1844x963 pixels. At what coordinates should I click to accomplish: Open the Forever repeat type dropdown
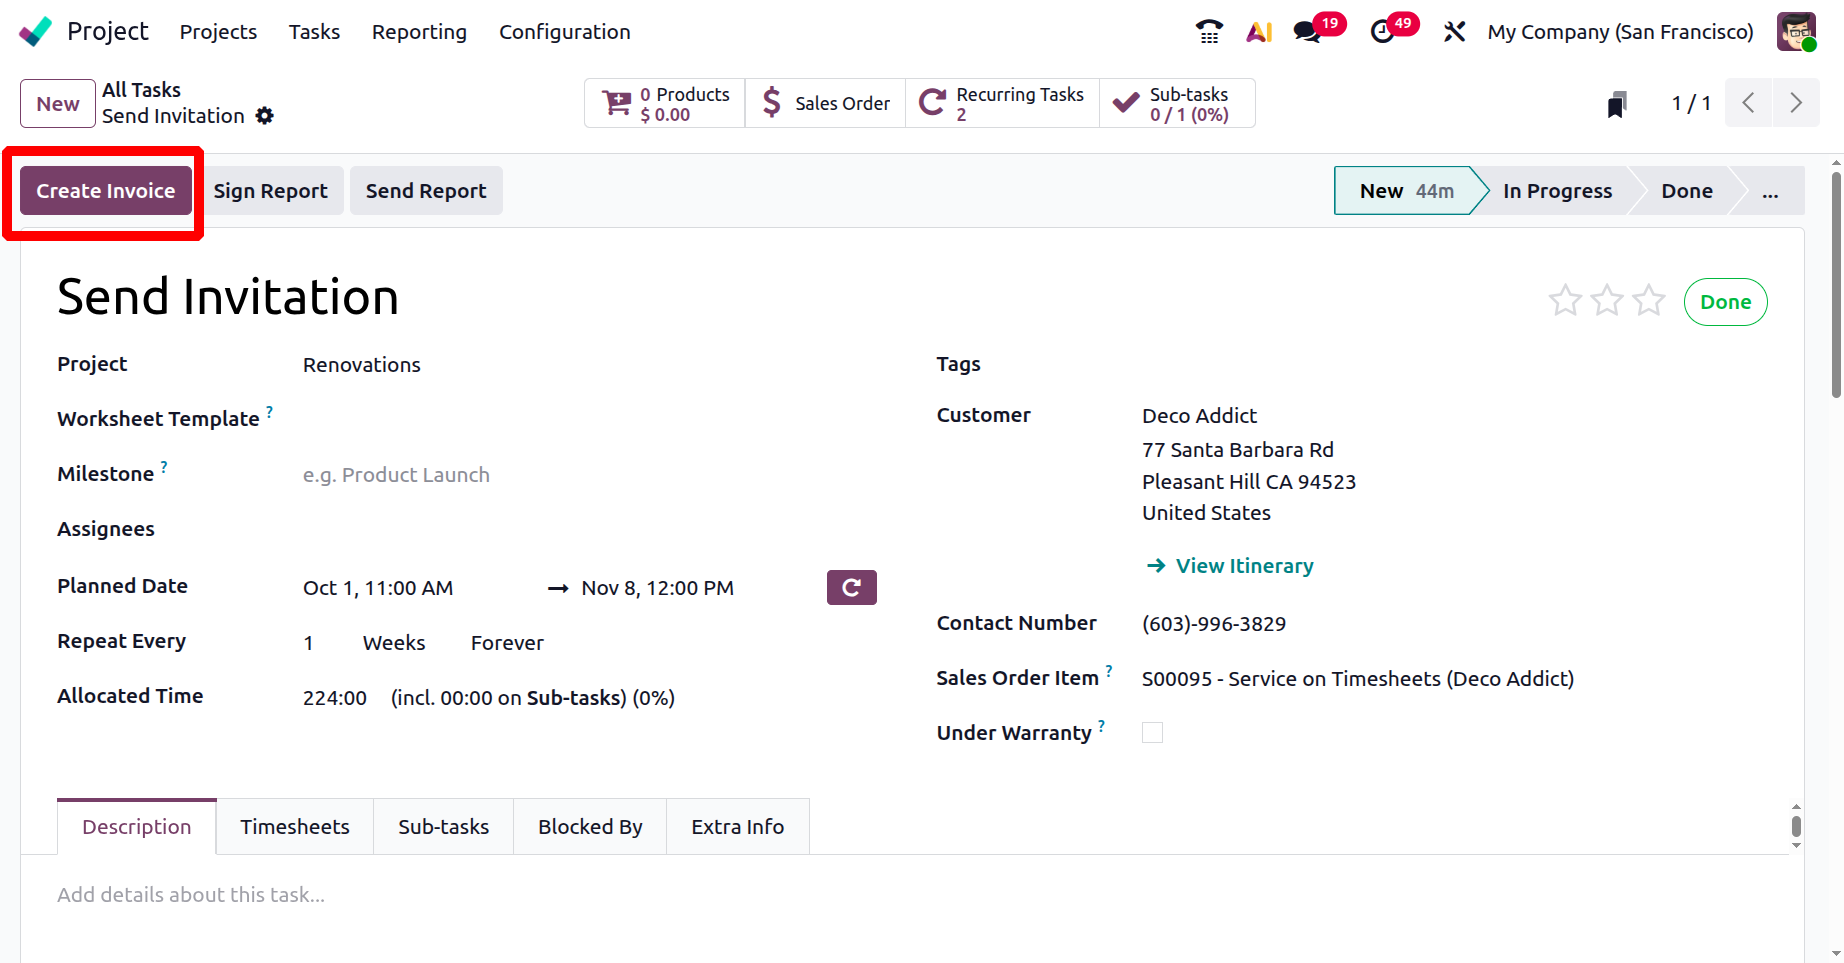click(x=507, y=643)
